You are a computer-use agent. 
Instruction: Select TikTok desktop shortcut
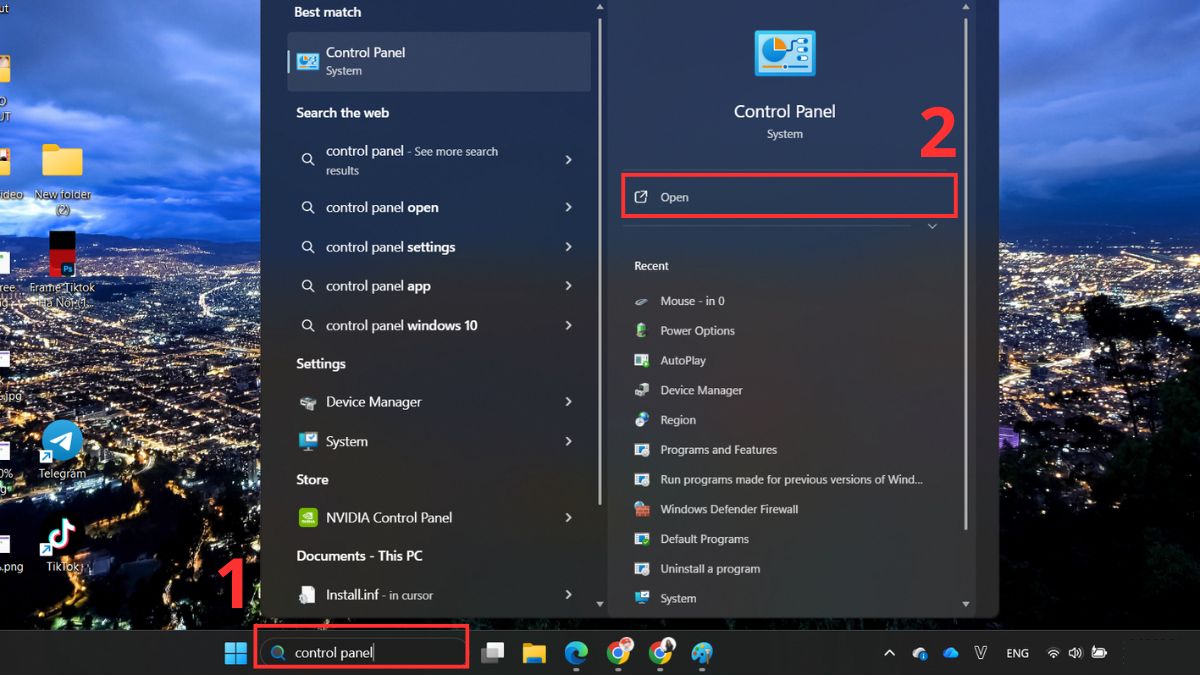pyautogui.click(x=62, y=544)
